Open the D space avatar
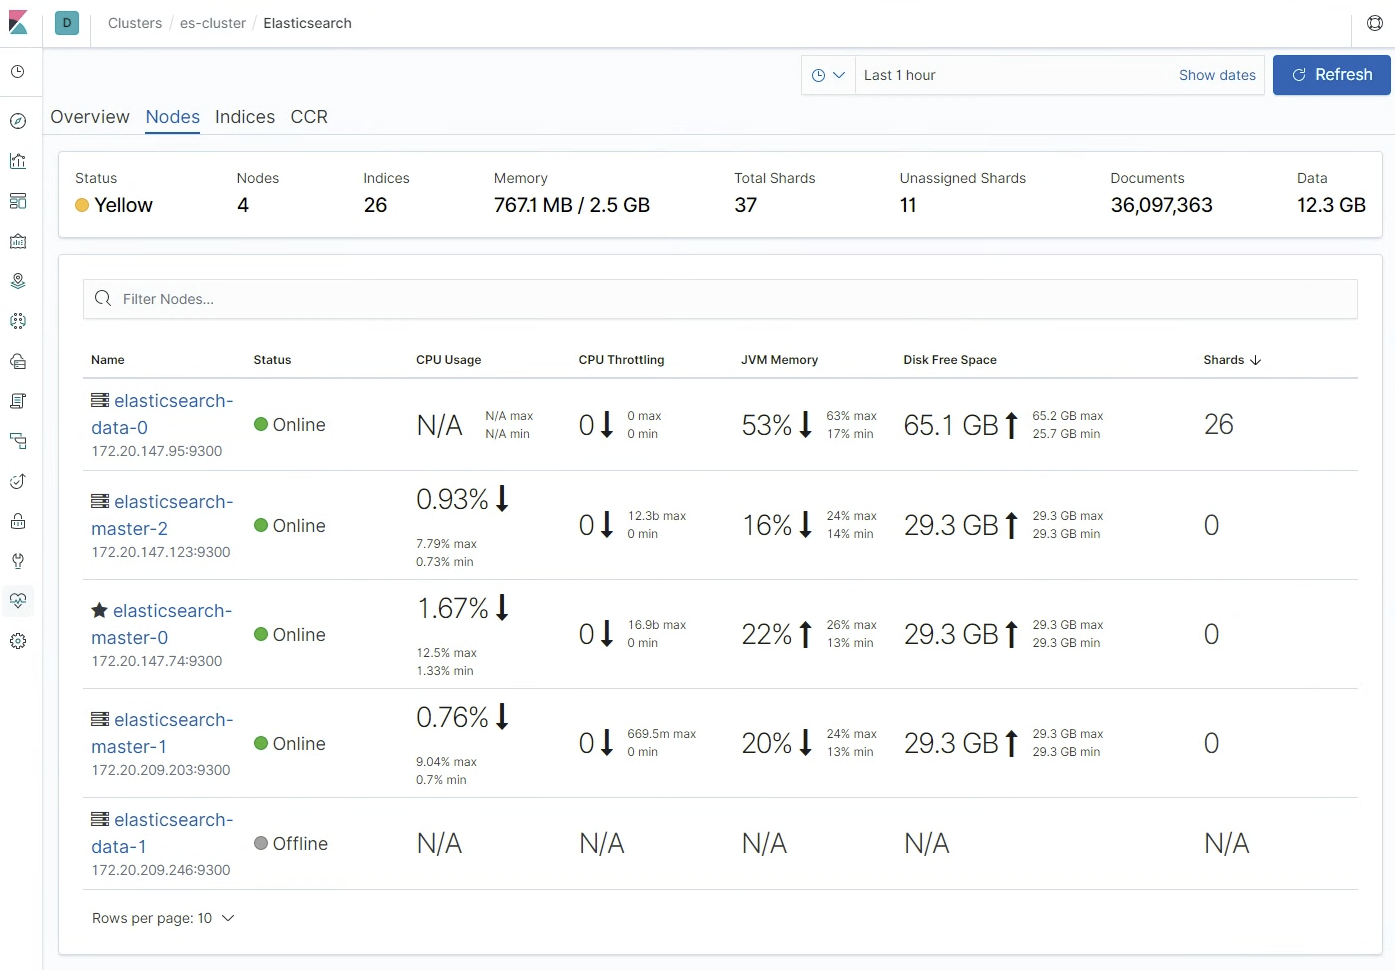 (x=67, y=23)
